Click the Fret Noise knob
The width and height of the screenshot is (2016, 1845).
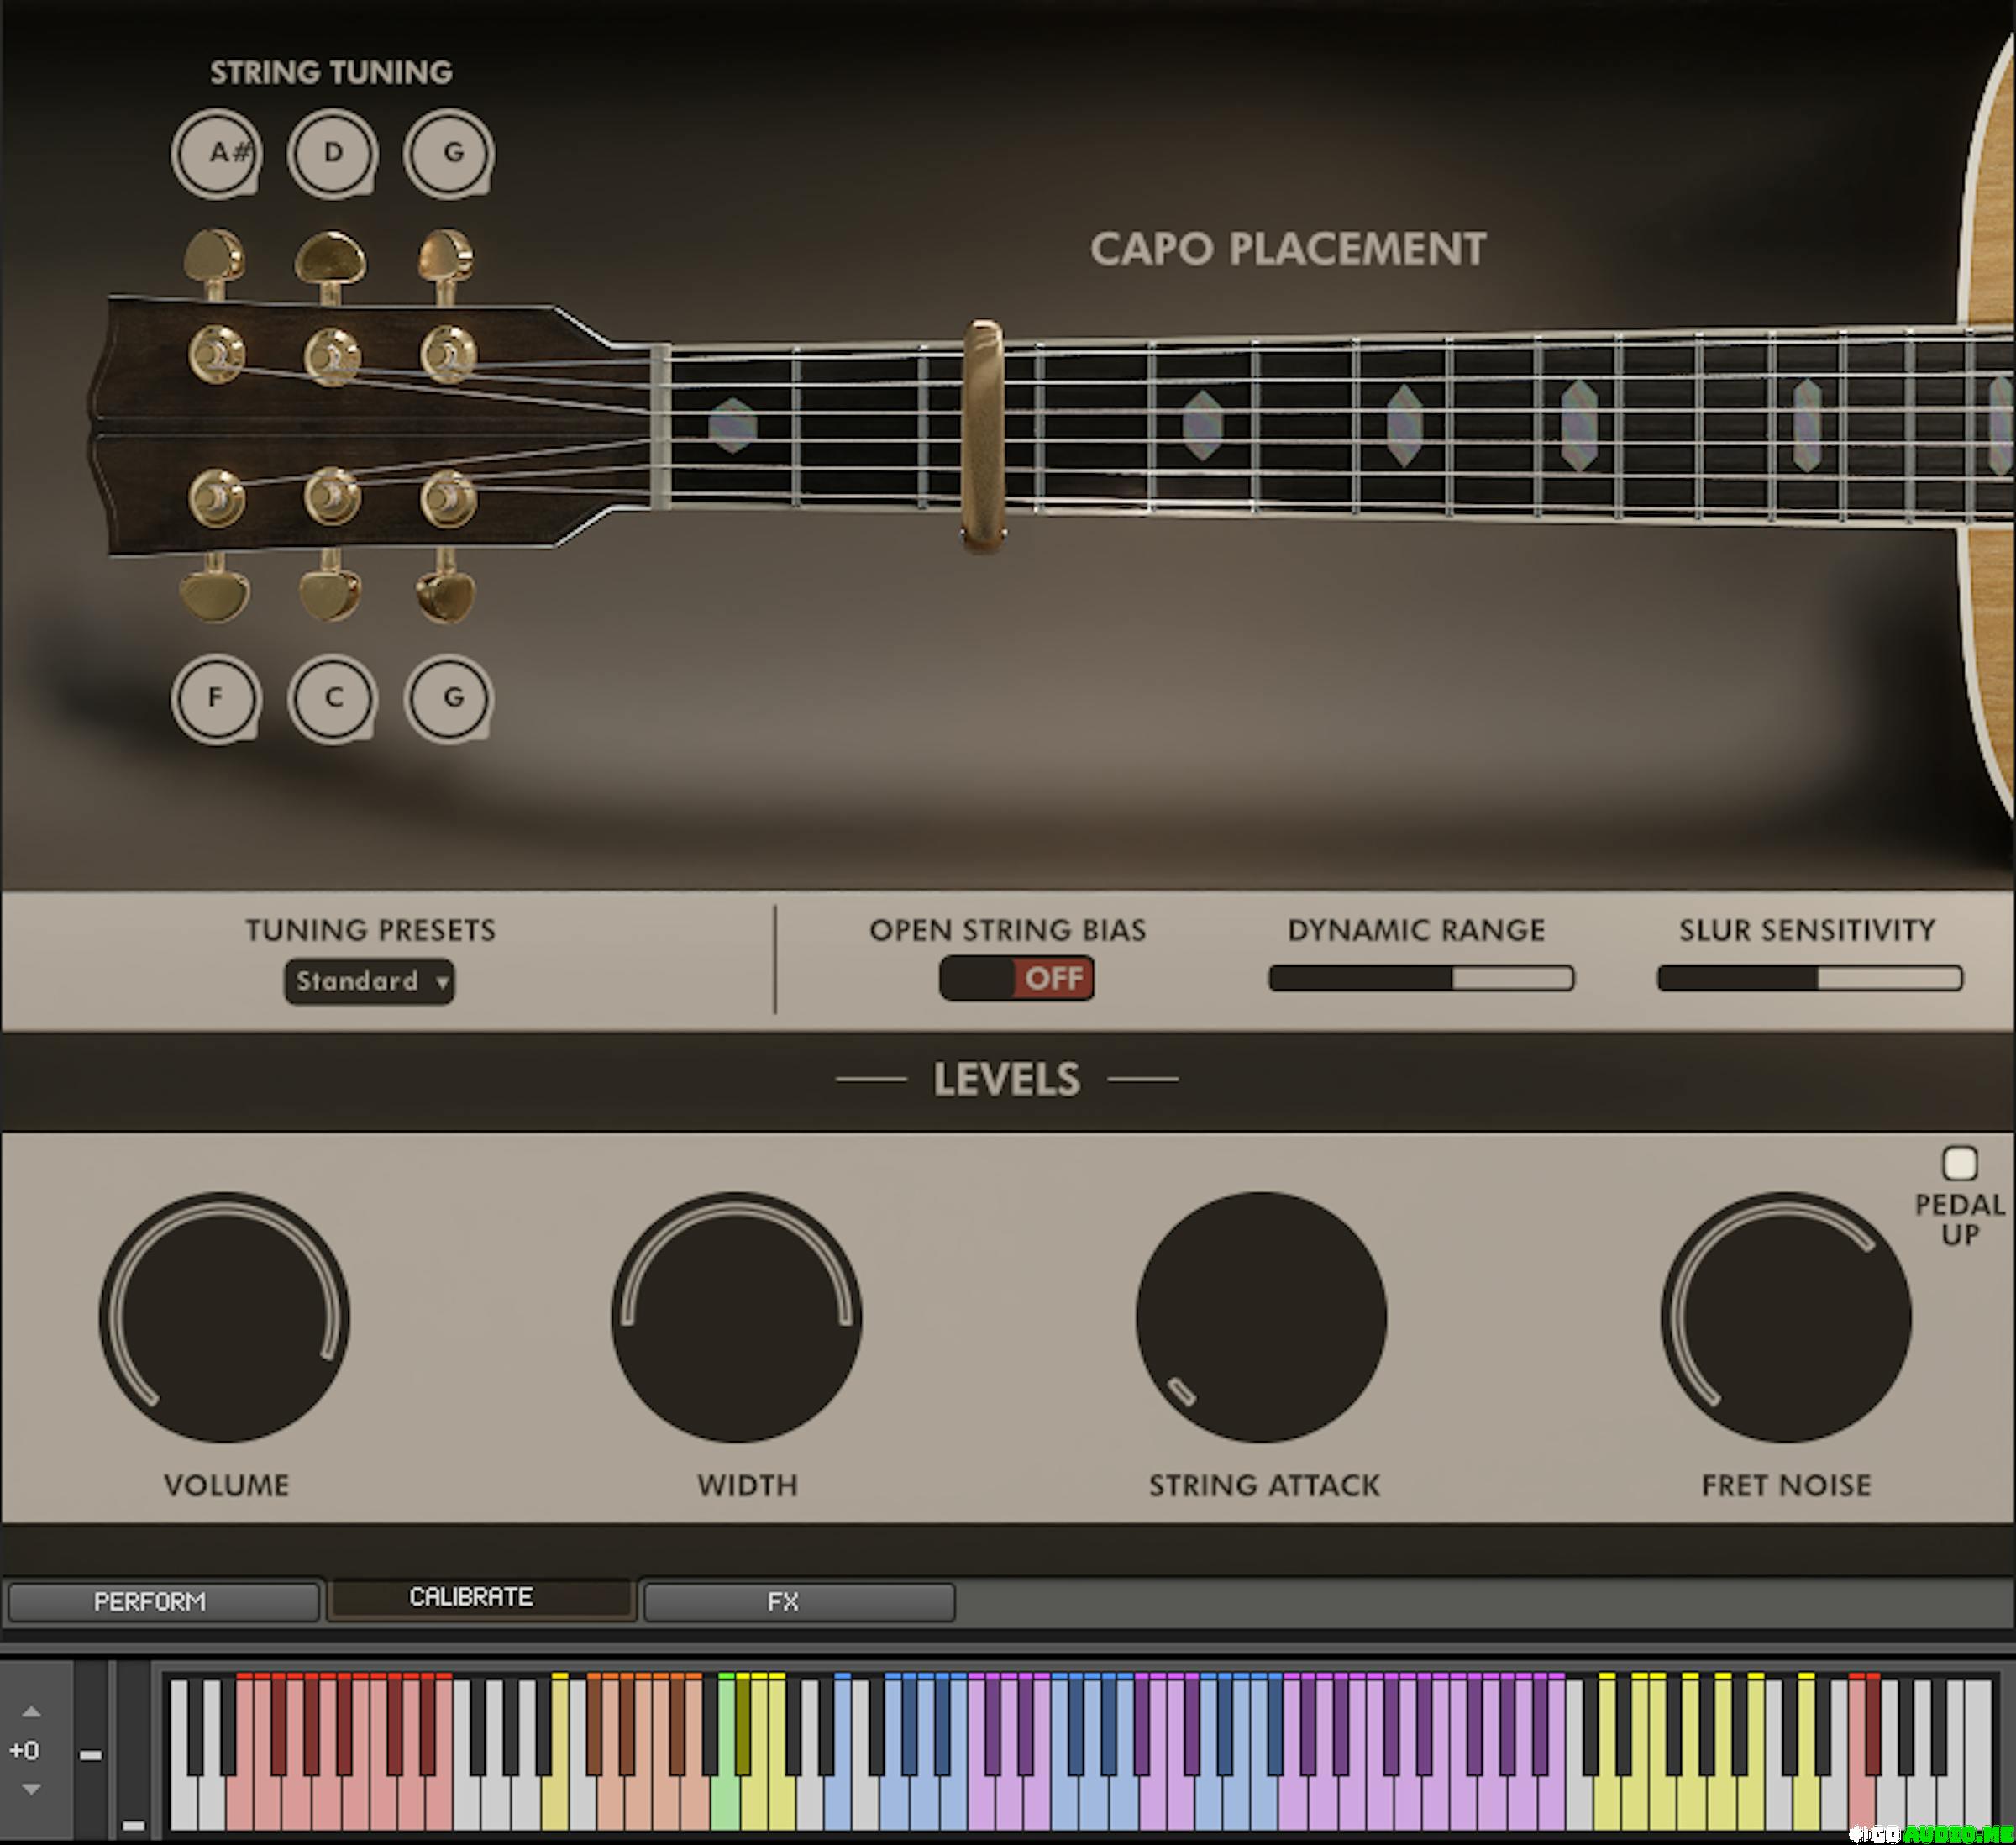tap(1786, 1316)
